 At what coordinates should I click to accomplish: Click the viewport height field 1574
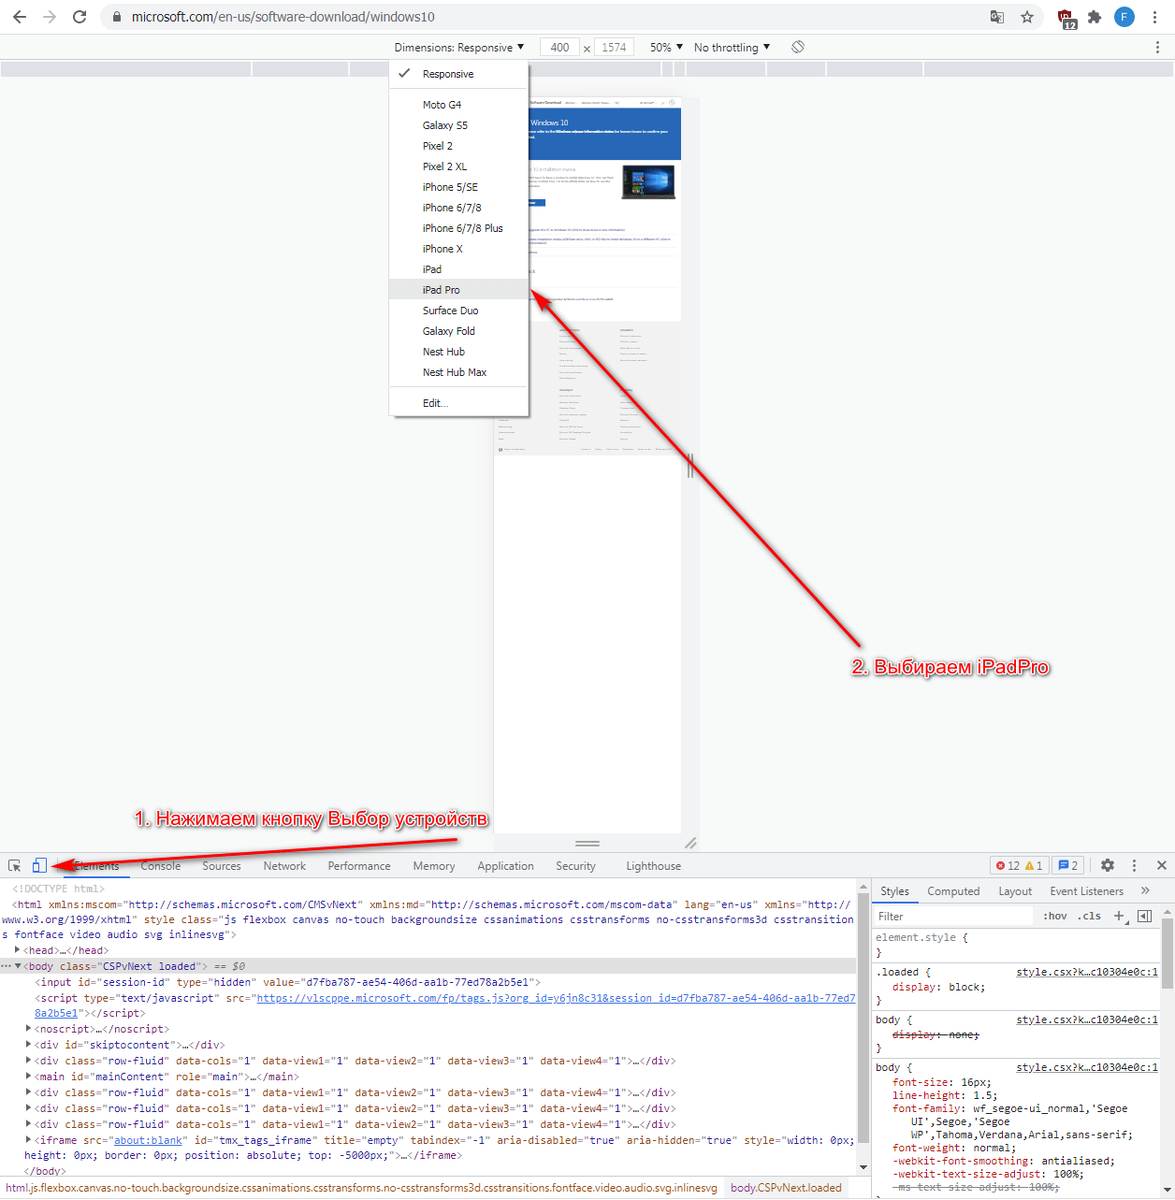click(x=614, y=47)
